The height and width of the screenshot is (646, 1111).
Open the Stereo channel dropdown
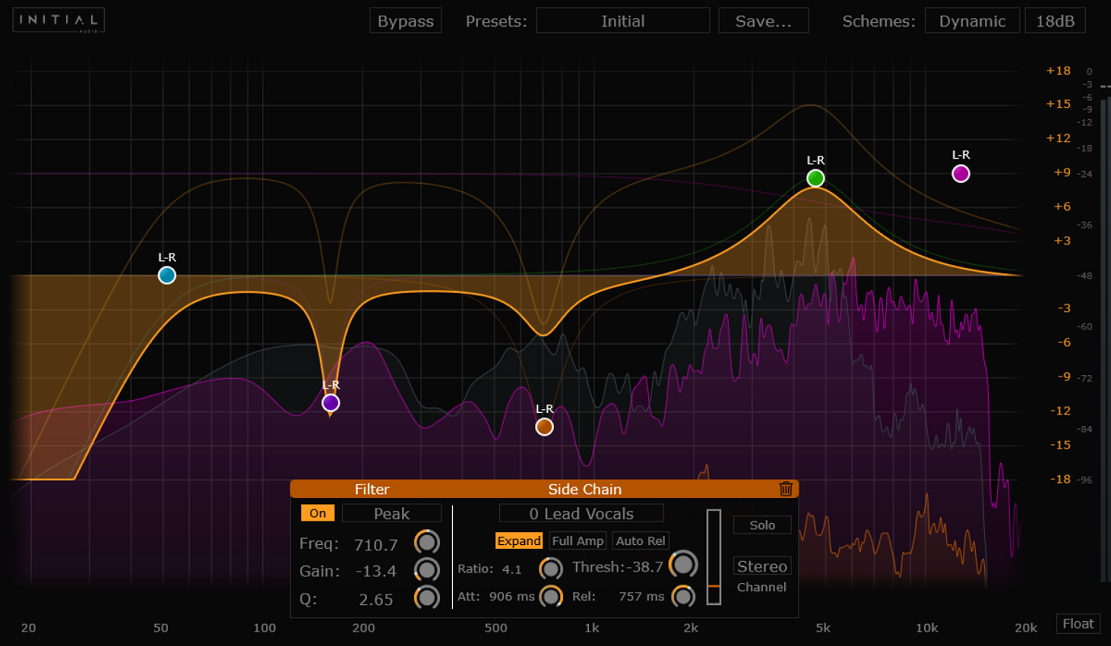(x=762, y=566)
